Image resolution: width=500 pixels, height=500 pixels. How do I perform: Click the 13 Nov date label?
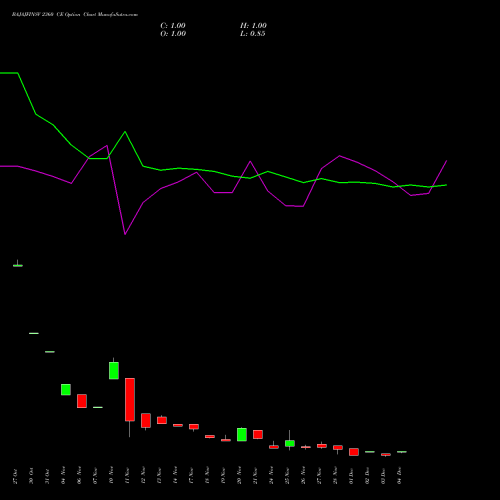[159, 476]
